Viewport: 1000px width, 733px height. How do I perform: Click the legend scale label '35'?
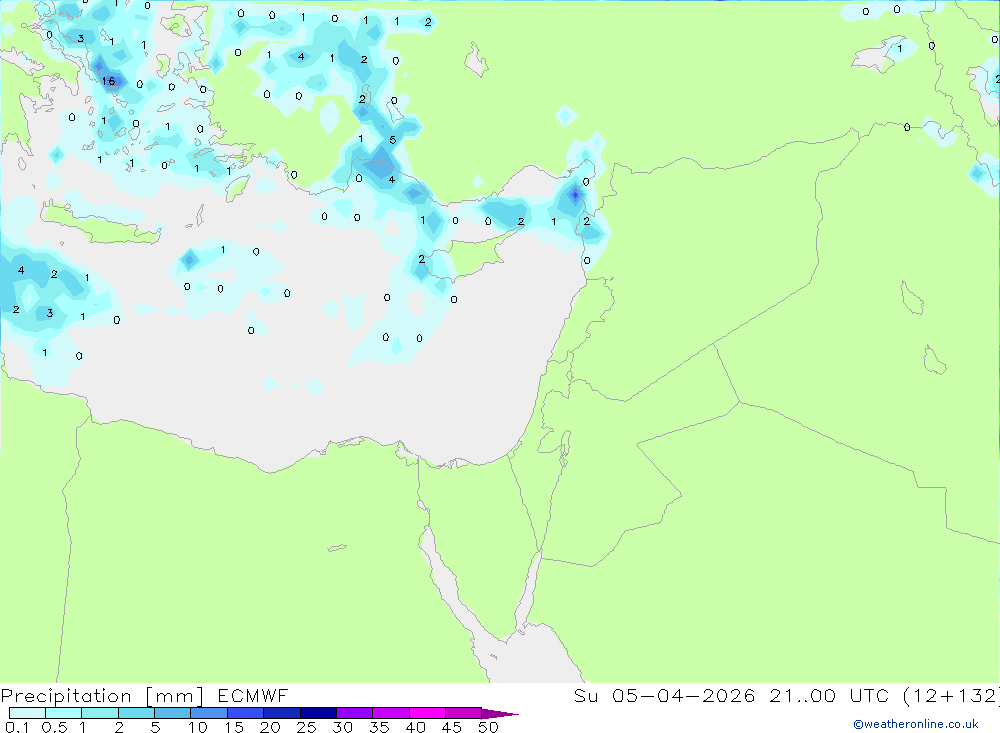tap(379, 727)
